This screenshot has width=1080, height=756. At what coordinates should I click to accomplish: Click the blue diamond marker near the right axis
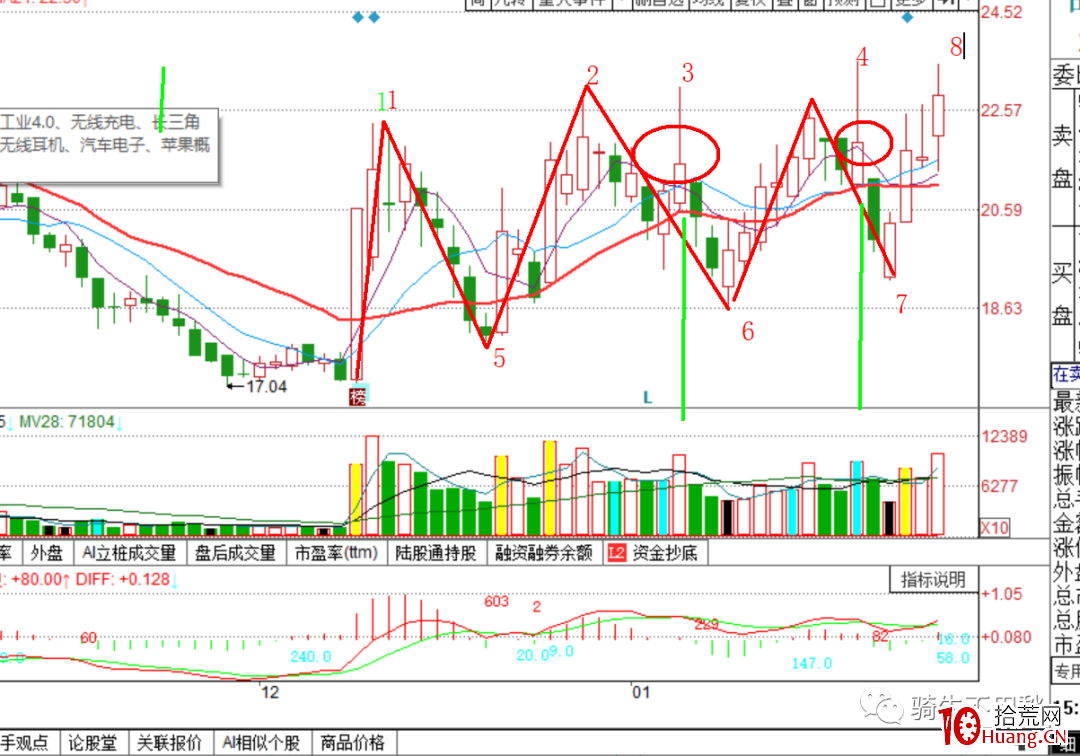pos(907,17)
